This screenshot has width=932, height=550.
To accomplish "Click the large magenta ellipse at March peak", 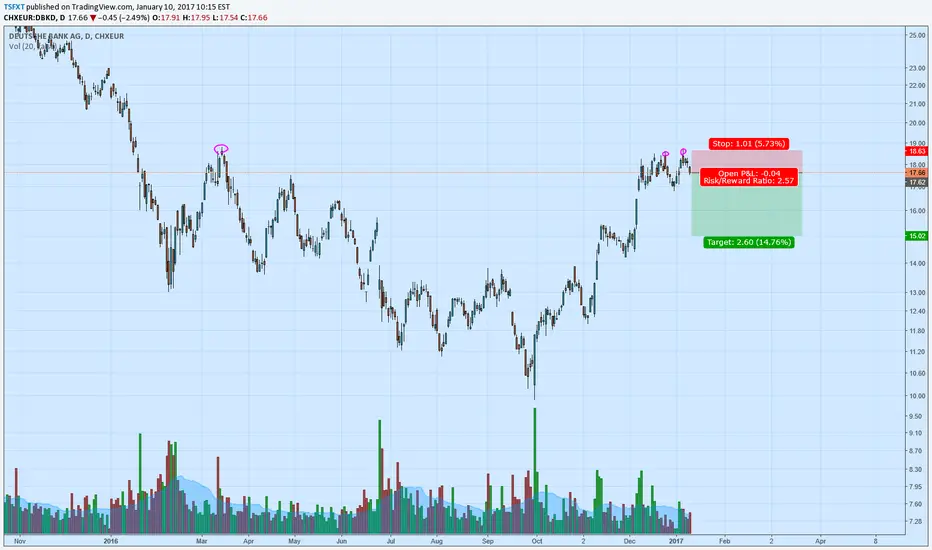I will point(221,149).
